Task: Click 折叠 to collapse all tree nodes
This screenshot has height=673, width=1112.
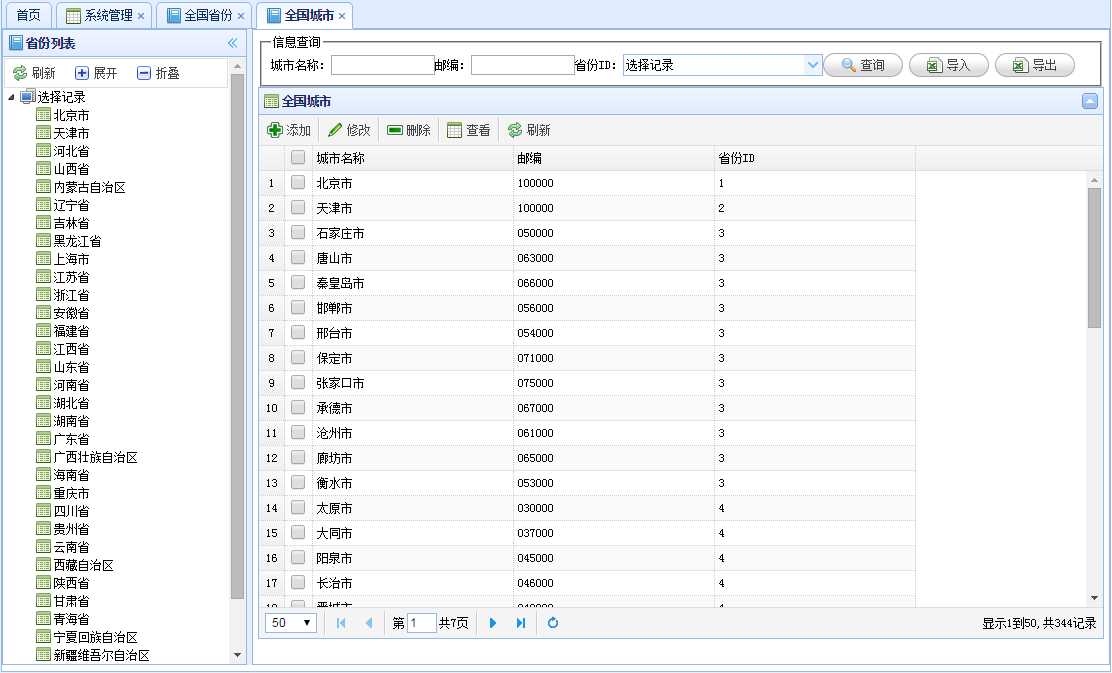Action: click(x=158, y=73)
